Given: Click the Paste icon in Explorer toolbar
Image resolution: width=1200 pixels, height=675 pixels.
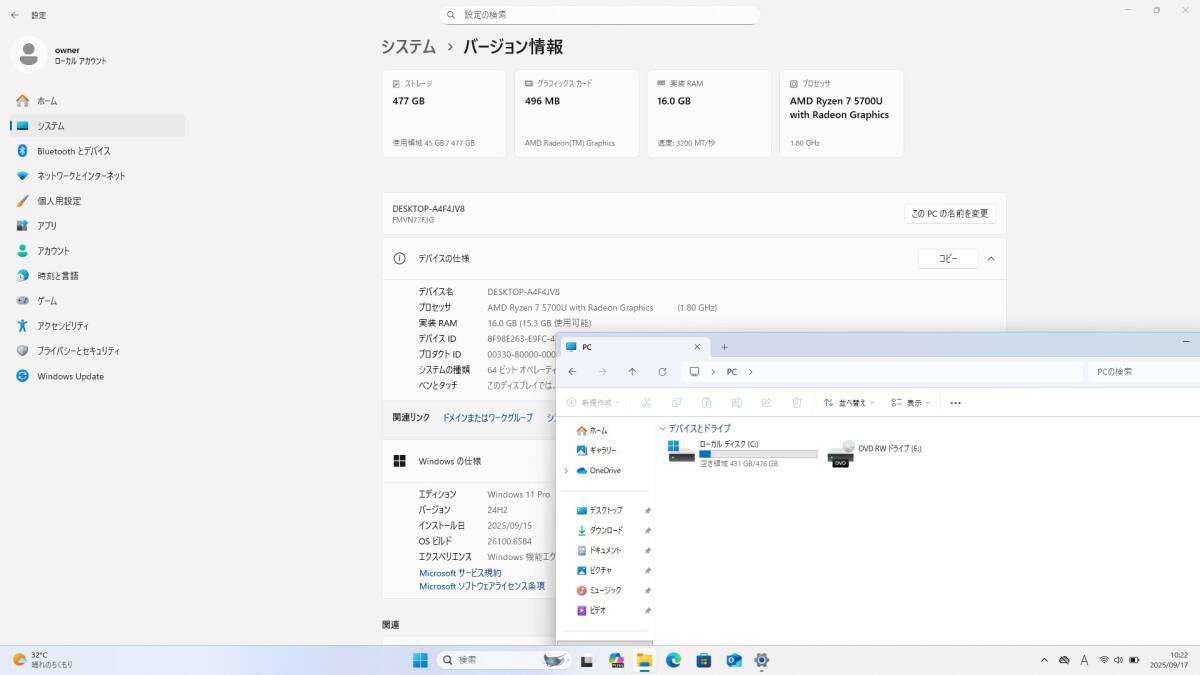Looking at the screenshot, I should pos(707,402).
